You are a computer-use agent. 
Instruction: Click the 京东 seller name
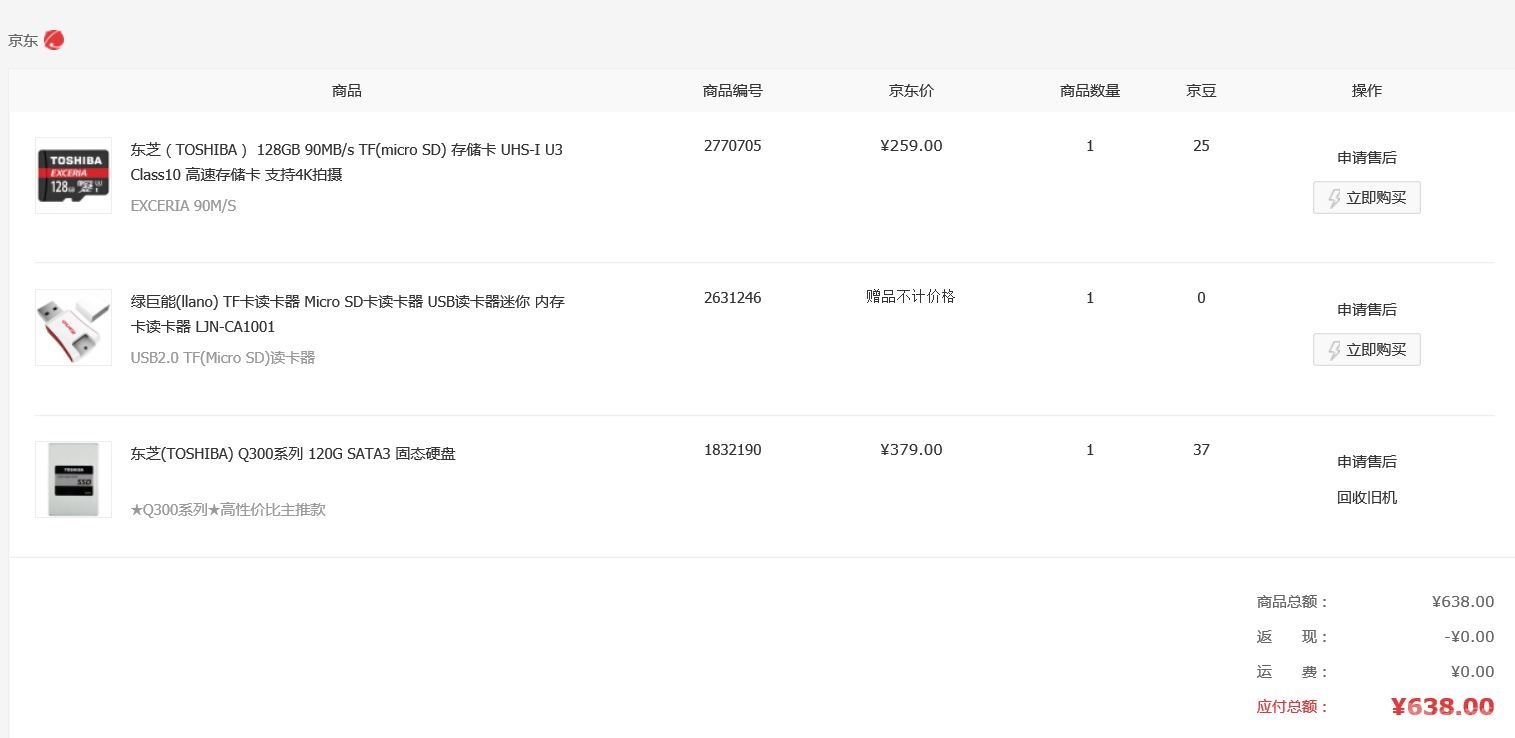23,40
